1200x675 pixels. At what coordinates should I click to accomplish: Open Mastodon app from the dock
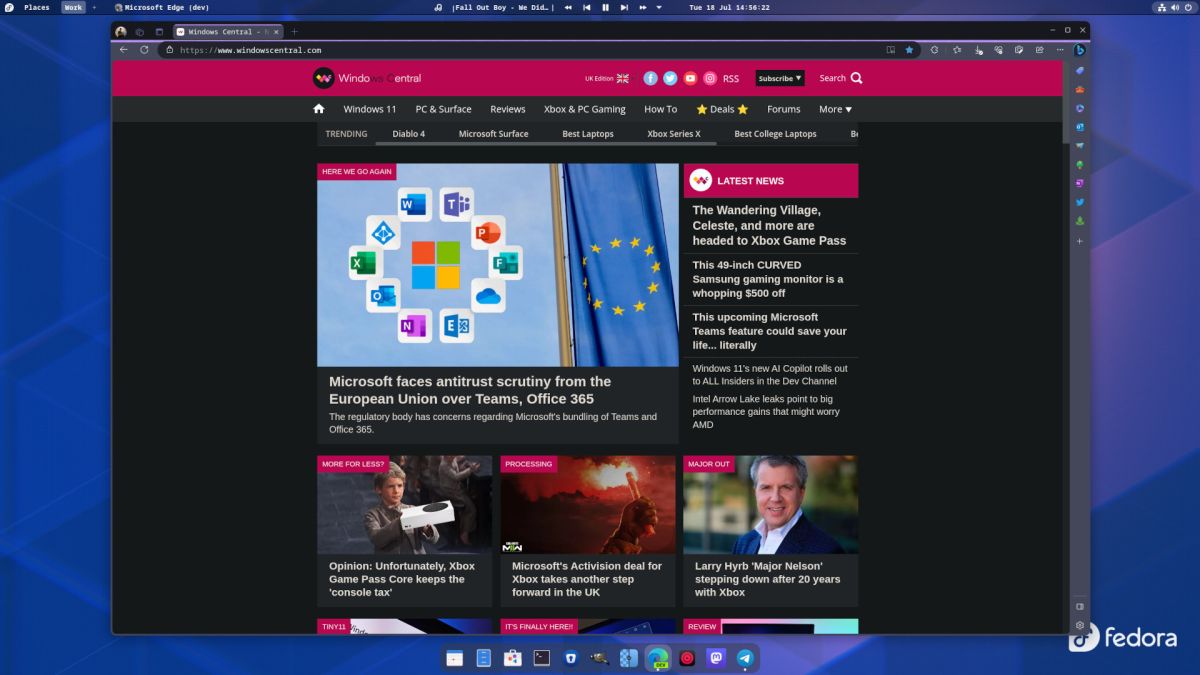click(x=716, y=658)
